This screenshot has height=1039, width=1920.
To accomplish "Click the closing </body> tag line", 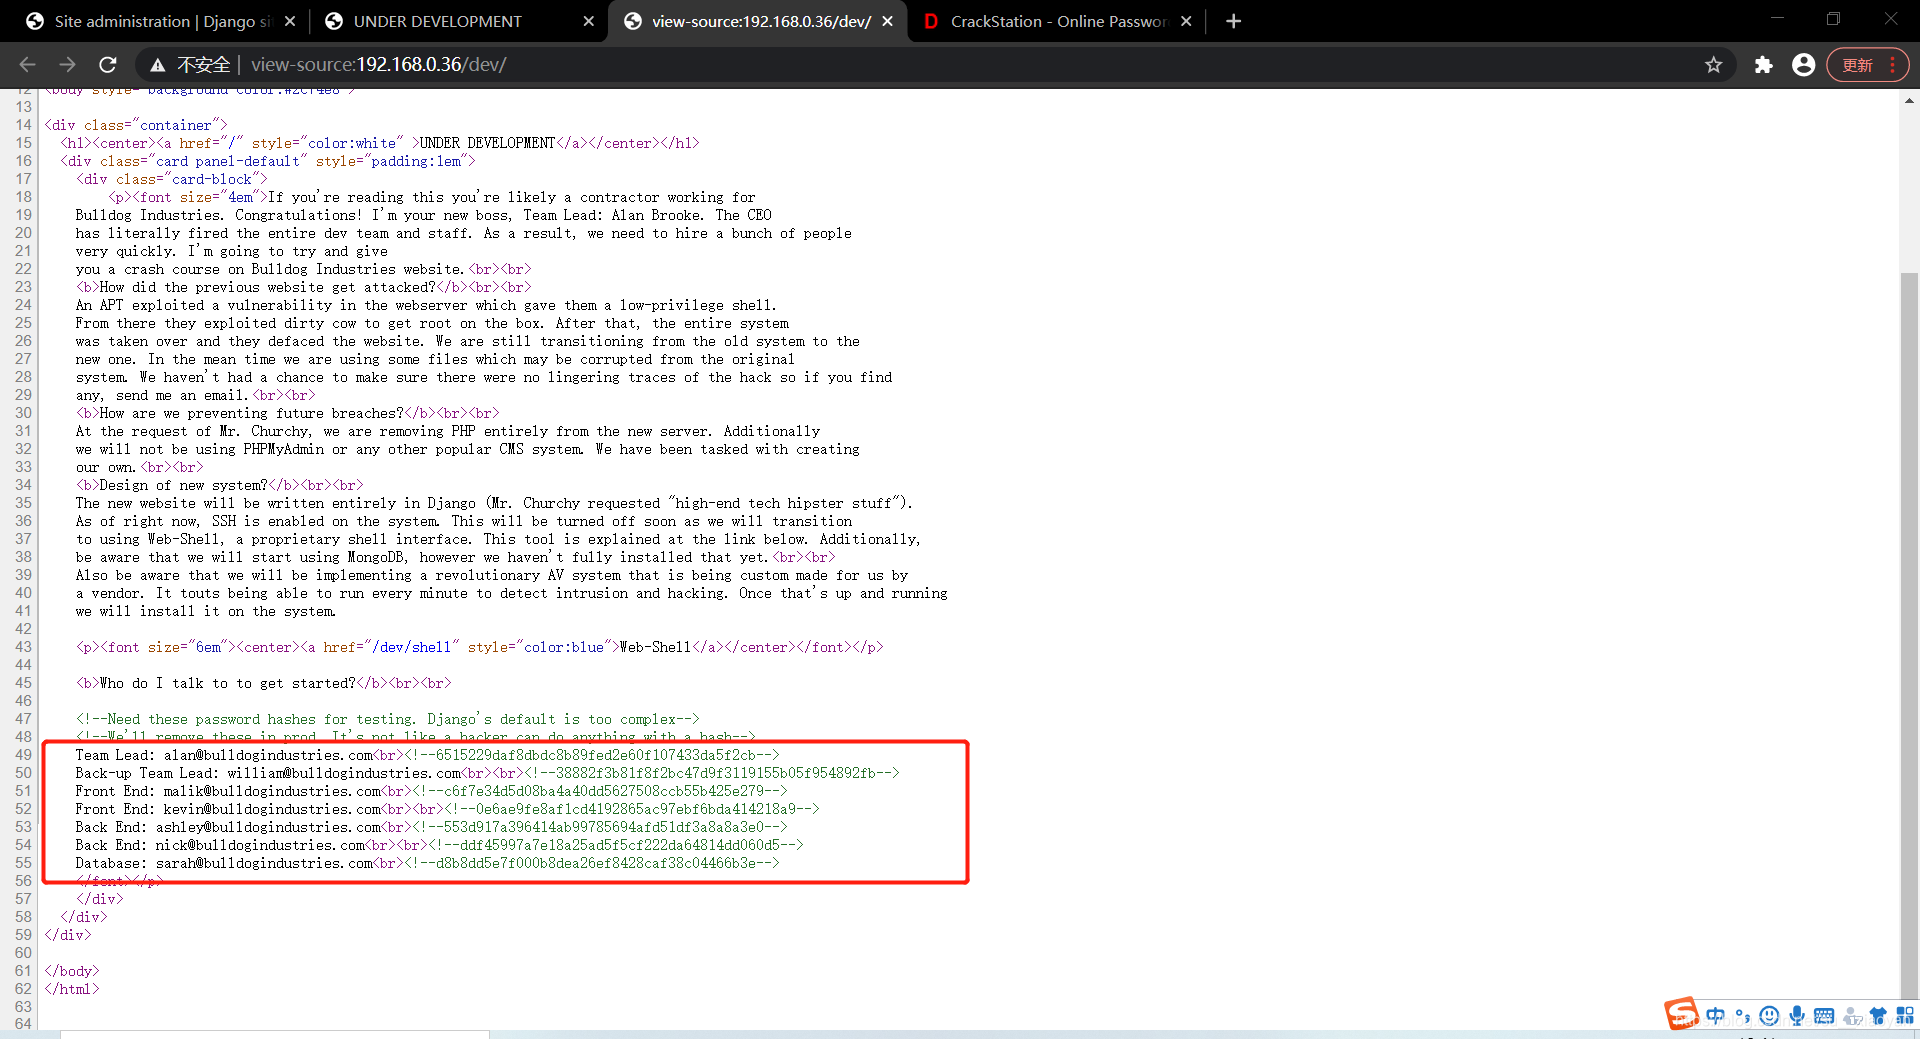I will point(72,971).
